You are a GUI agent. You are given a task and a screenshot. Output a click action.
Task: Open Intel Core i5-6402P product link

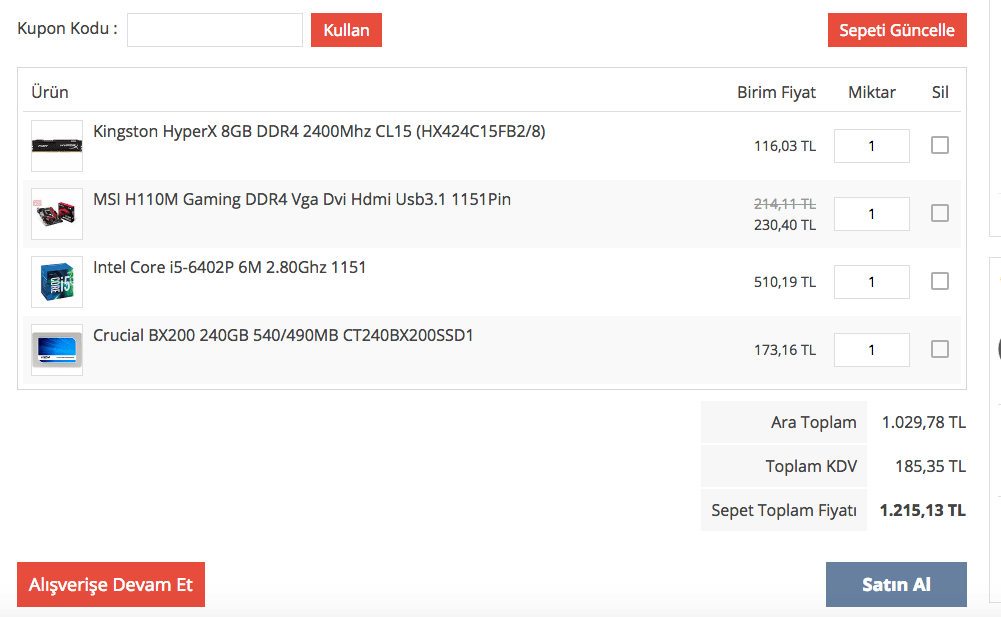230,267
